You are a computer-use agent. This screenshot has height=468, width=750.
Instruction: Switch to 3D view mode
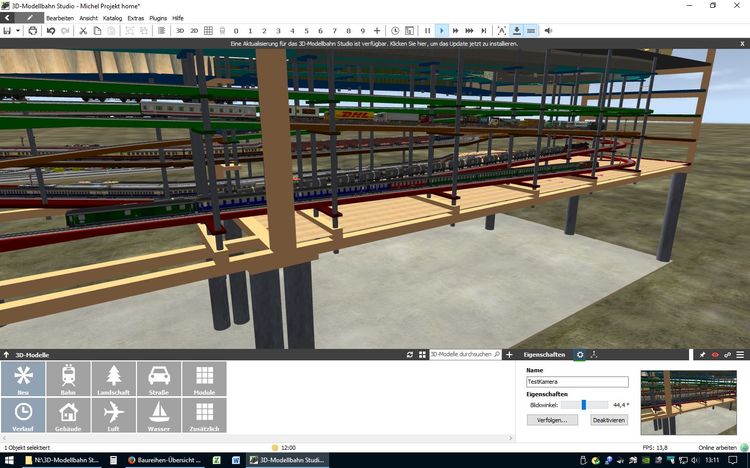[x=180, y=31]
